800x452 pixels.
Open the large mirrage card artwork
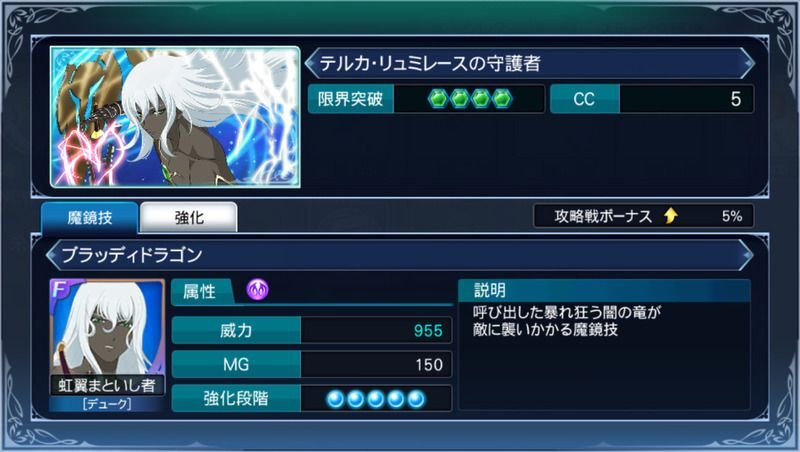click(x=175, y=117)
